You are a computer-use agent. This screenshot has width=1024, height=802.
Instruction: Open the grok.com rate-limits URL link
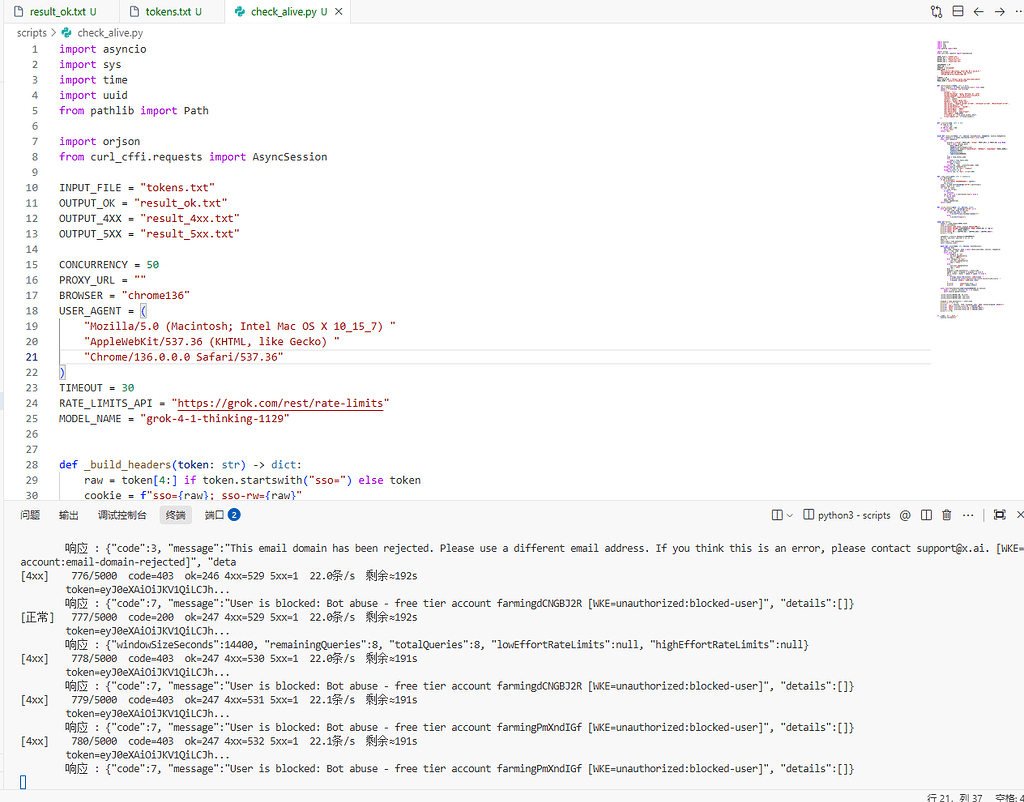[x=280, y=403]
